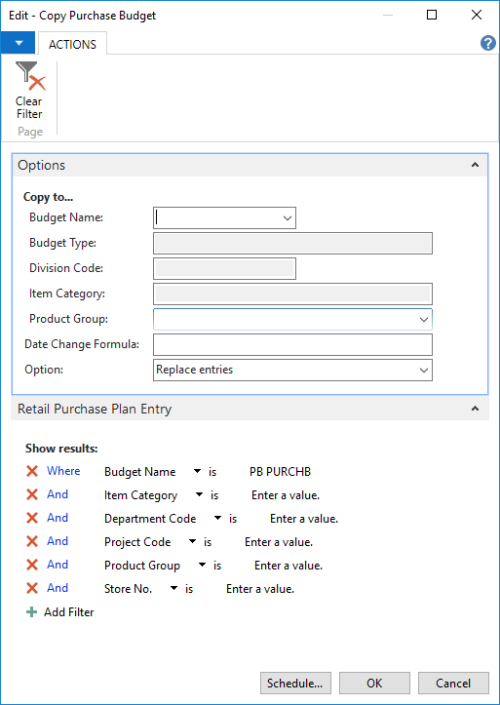
Task: Switch to the ACTIONS ribbon tab
Action: click(x=72, y=45)
